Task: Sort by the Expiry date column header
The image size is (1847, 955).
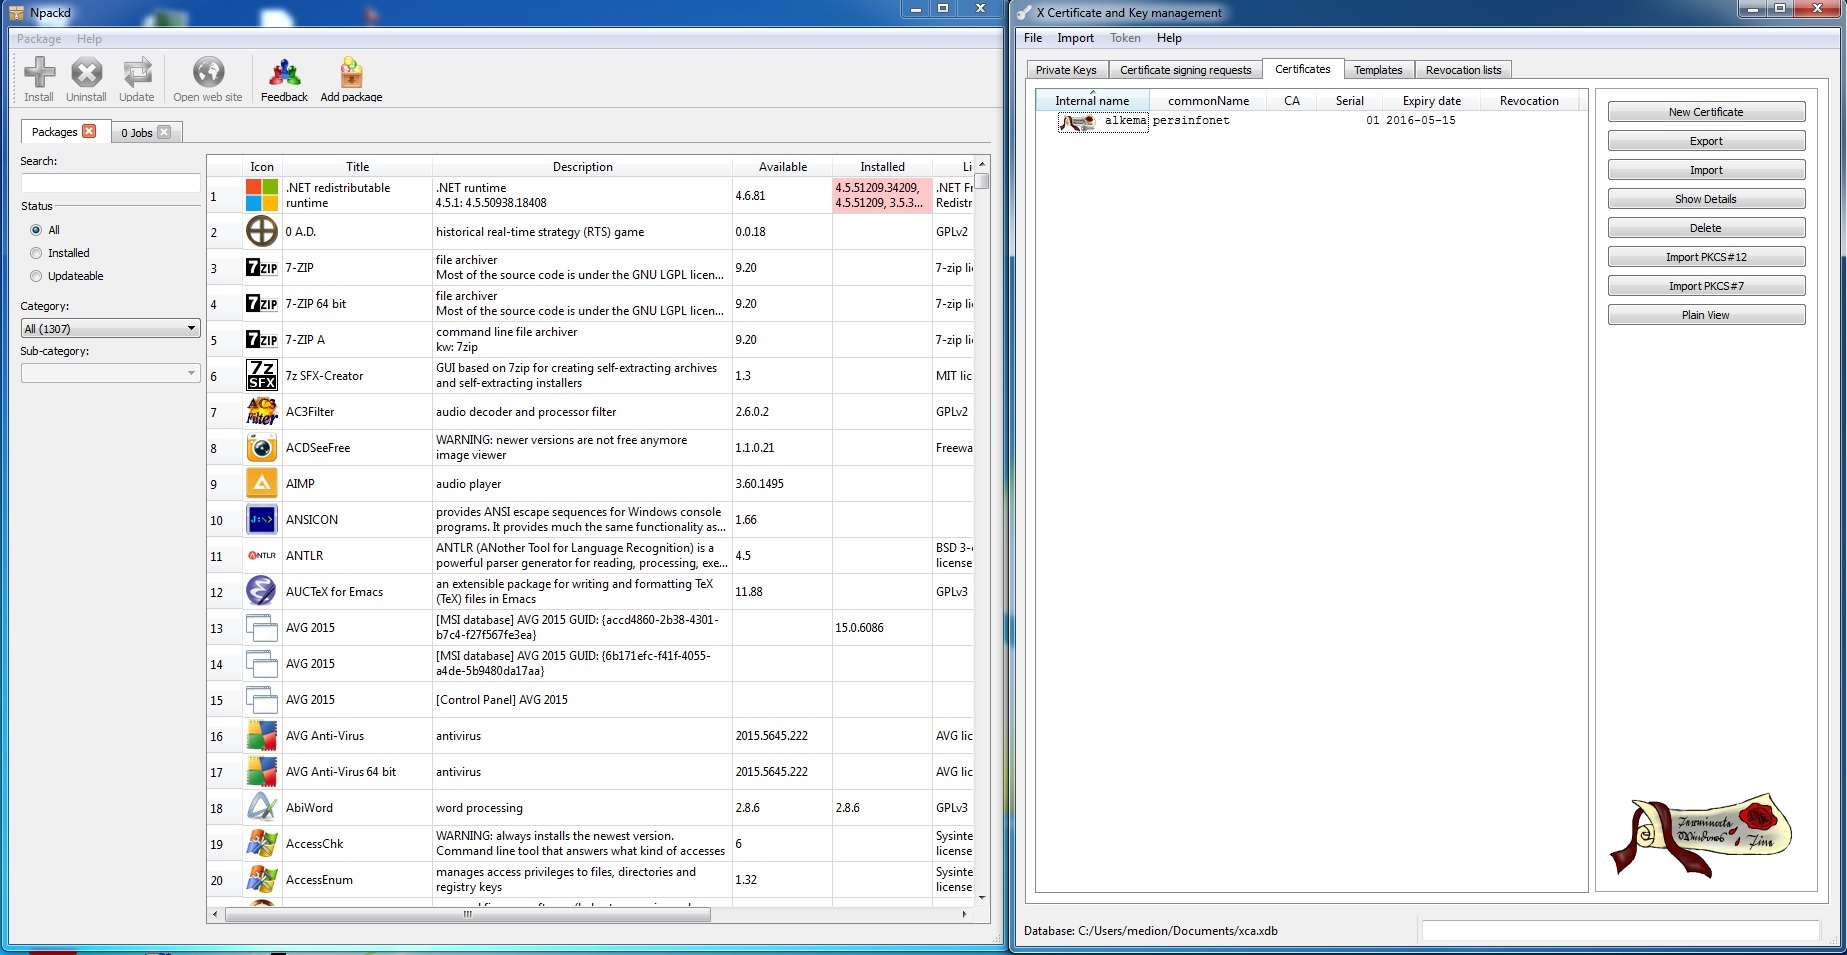Action: point(1431,100)
